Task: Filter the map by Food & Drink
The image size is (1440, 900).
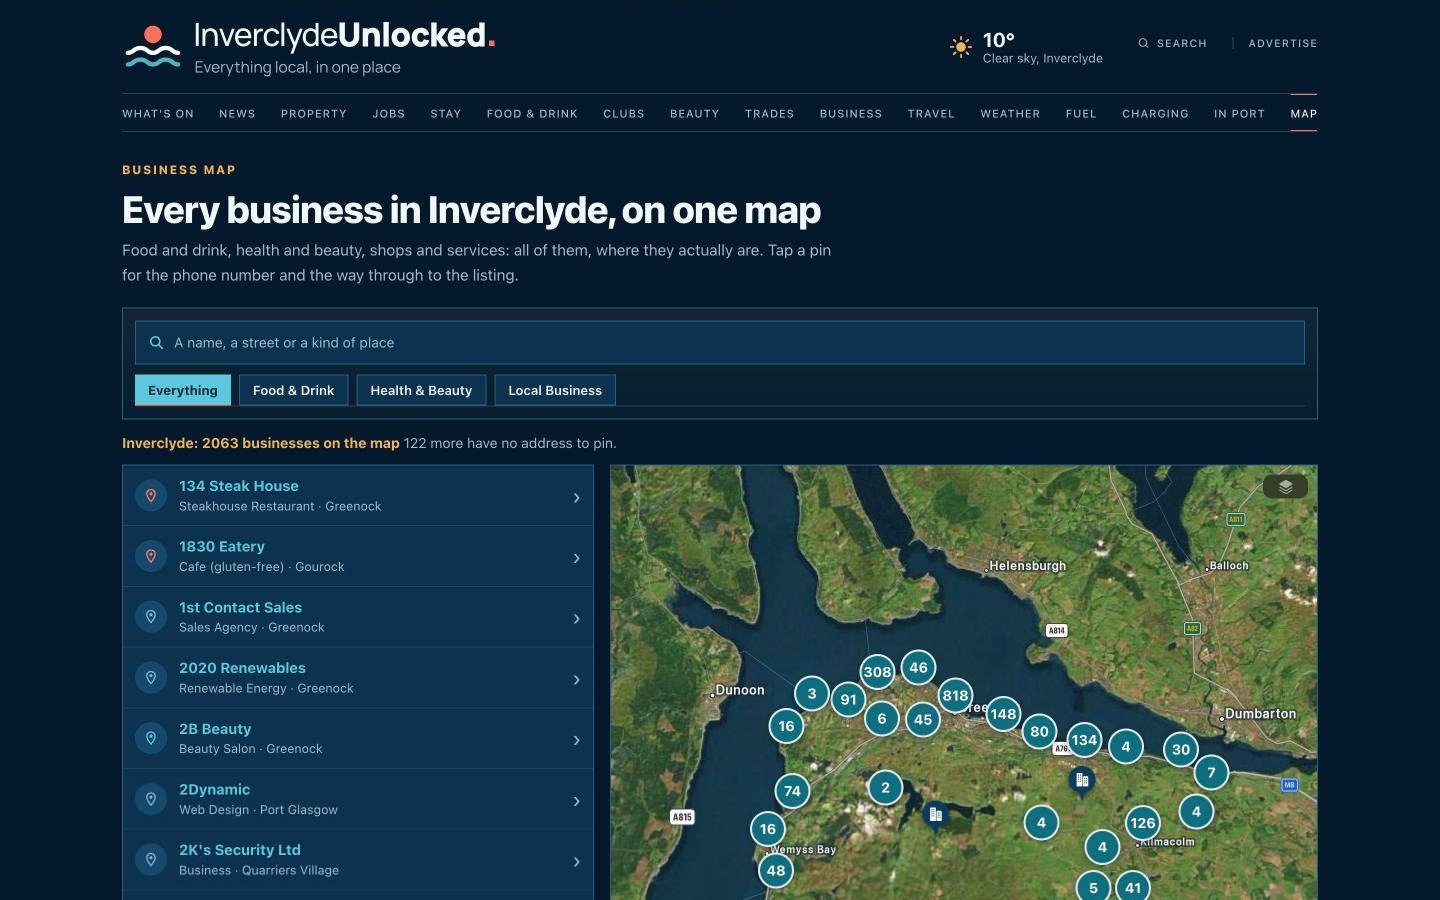Action: point(294,390)
